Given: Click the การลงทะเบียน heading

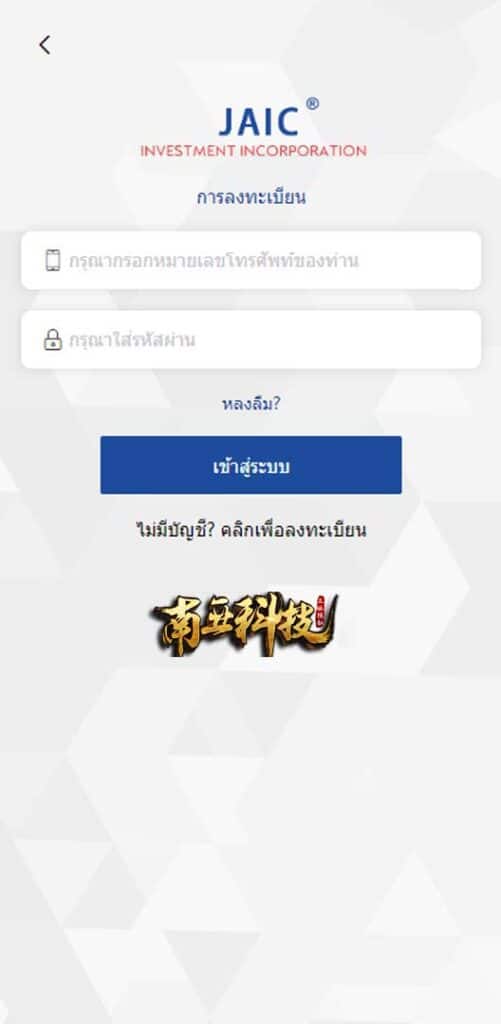Looking at the screenshot, I should (251, 197).
